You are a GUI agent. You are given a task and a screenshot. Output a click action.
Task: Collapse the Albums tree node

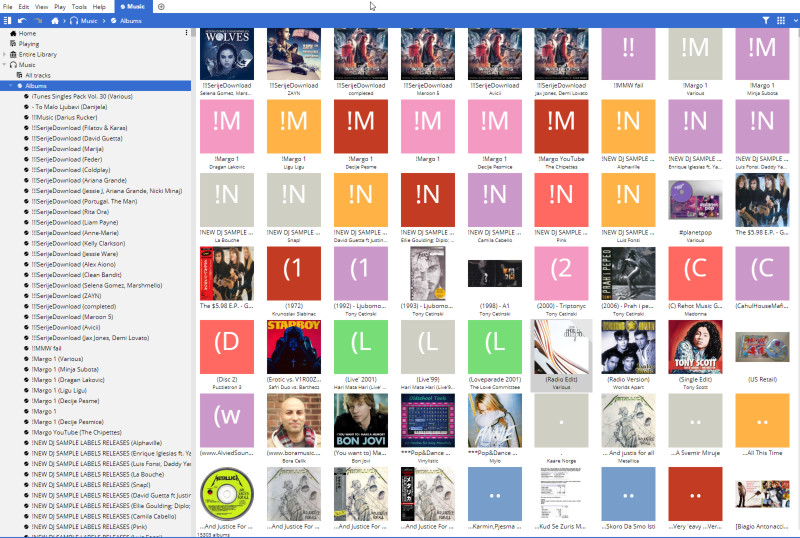pyautogui.click(x=10, y=86)
